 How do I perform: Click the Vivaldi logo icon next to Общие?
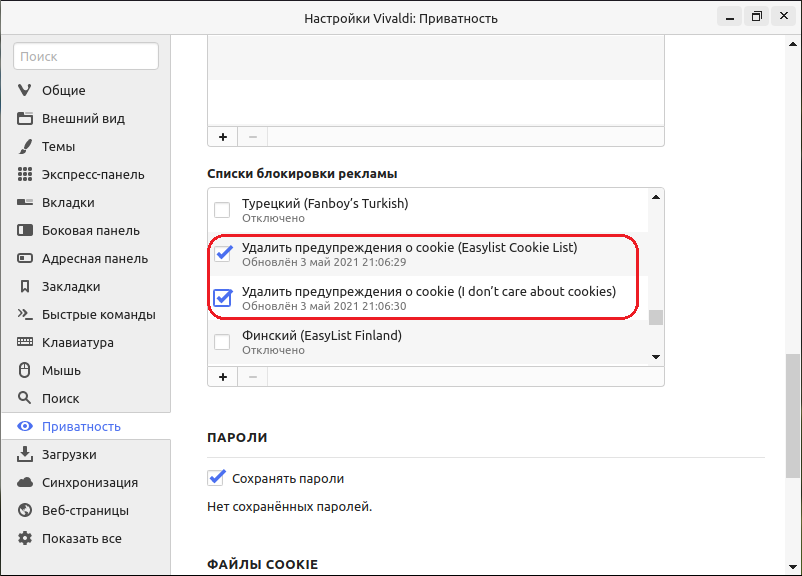[x=25, y=90]
